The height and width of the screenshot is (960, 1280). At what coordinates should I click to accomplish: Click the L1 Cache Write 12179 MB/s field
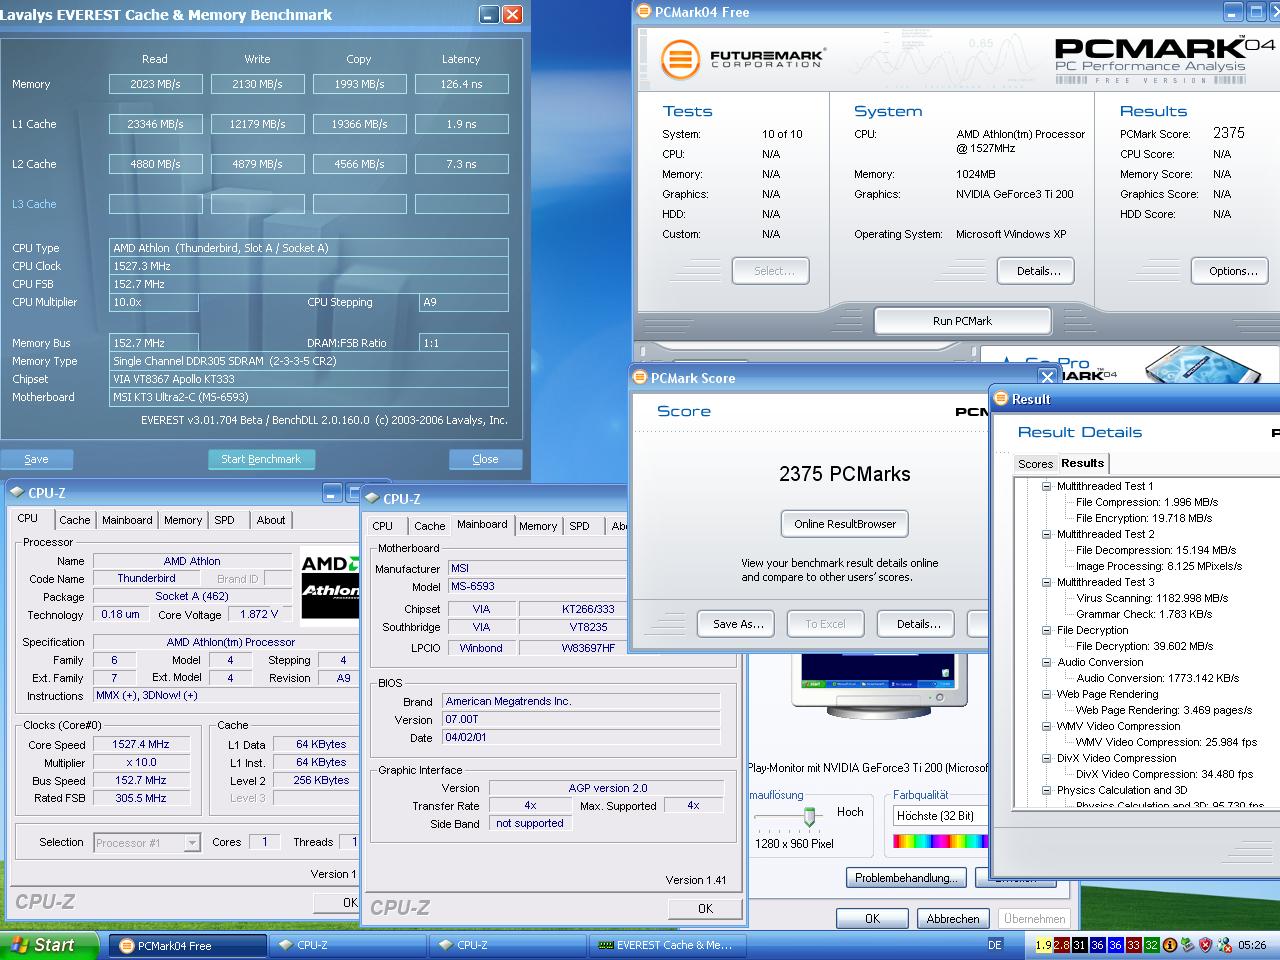(258, 124)
